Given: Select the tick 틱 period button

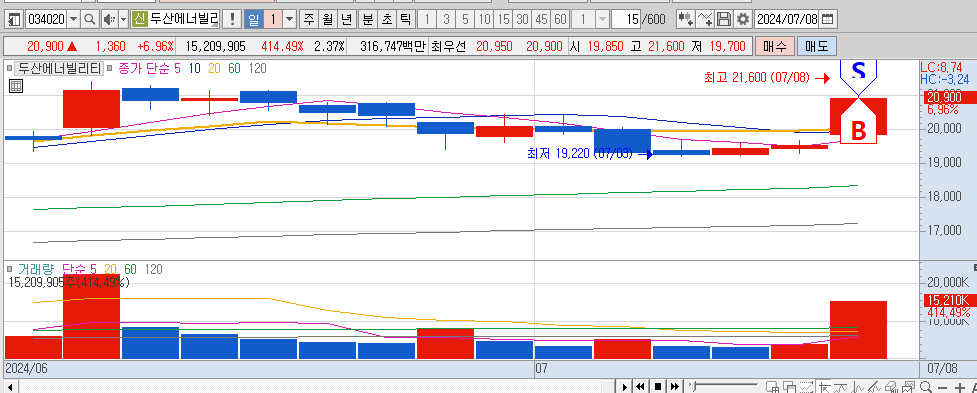Looking at the screenshot, I should (x=406, y=19).
